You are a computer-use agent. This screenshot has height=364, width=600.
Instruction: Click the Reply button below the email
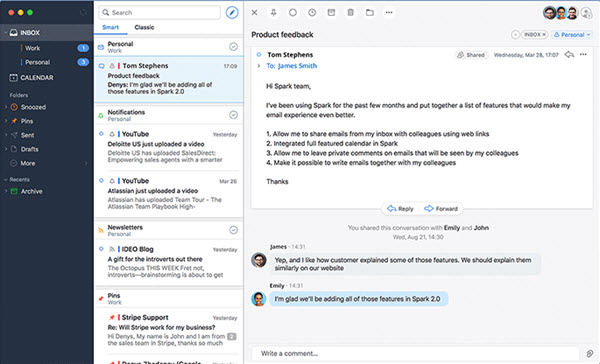(x=400, y=209)
